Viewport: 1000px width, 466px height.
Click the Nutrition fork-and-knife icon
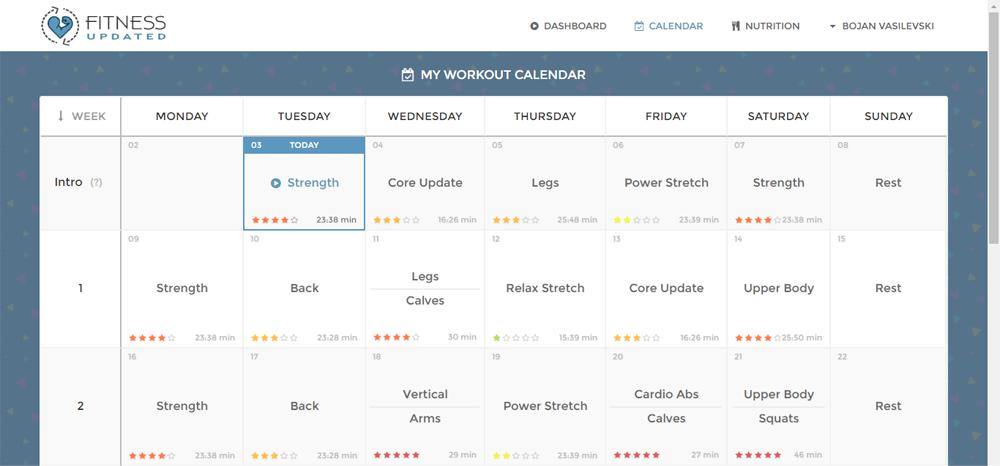(x=736, y=26)
